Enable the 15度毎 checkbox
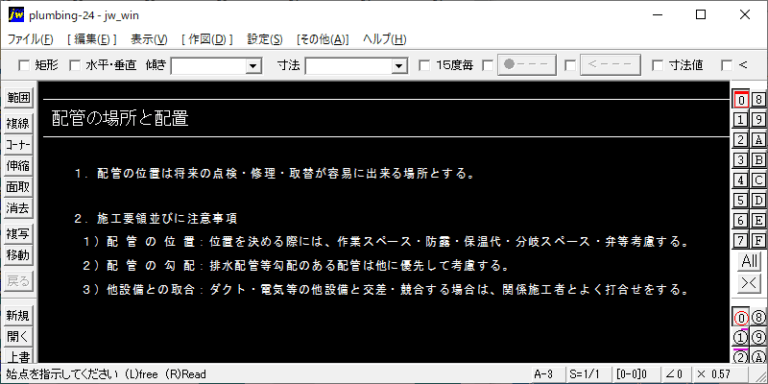768x384 pixels. (x=425, y=65)
